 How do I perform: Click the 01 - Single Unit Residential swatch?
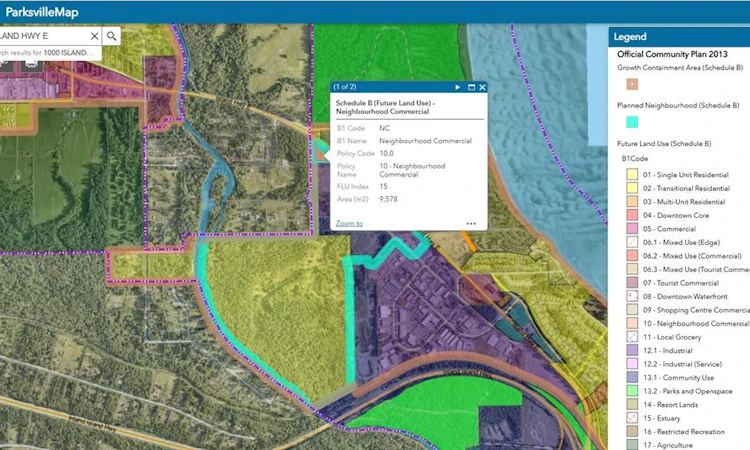pyautogui.click(x=632, y=175)
